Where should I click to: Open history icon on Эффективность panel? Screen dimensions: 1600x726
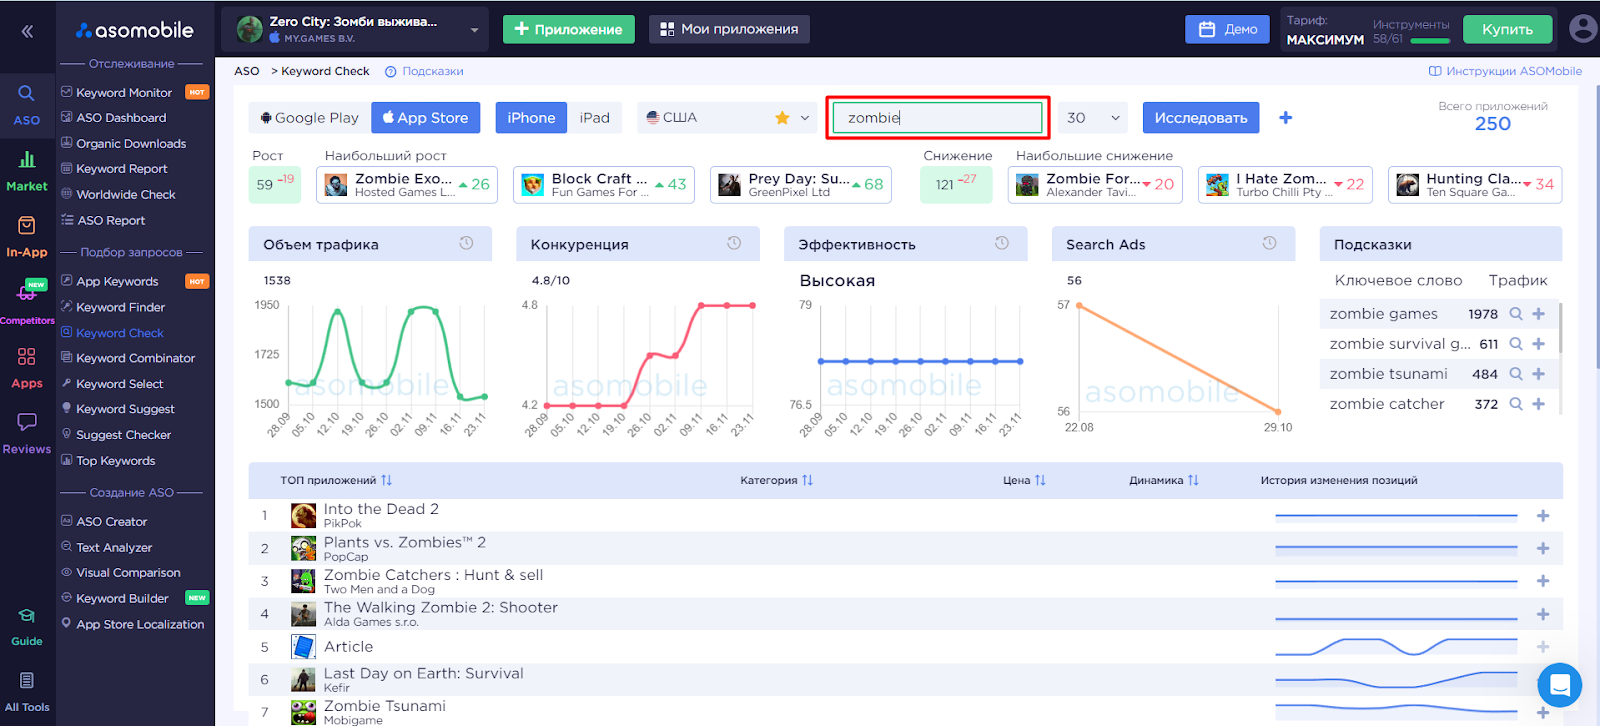1002,243
